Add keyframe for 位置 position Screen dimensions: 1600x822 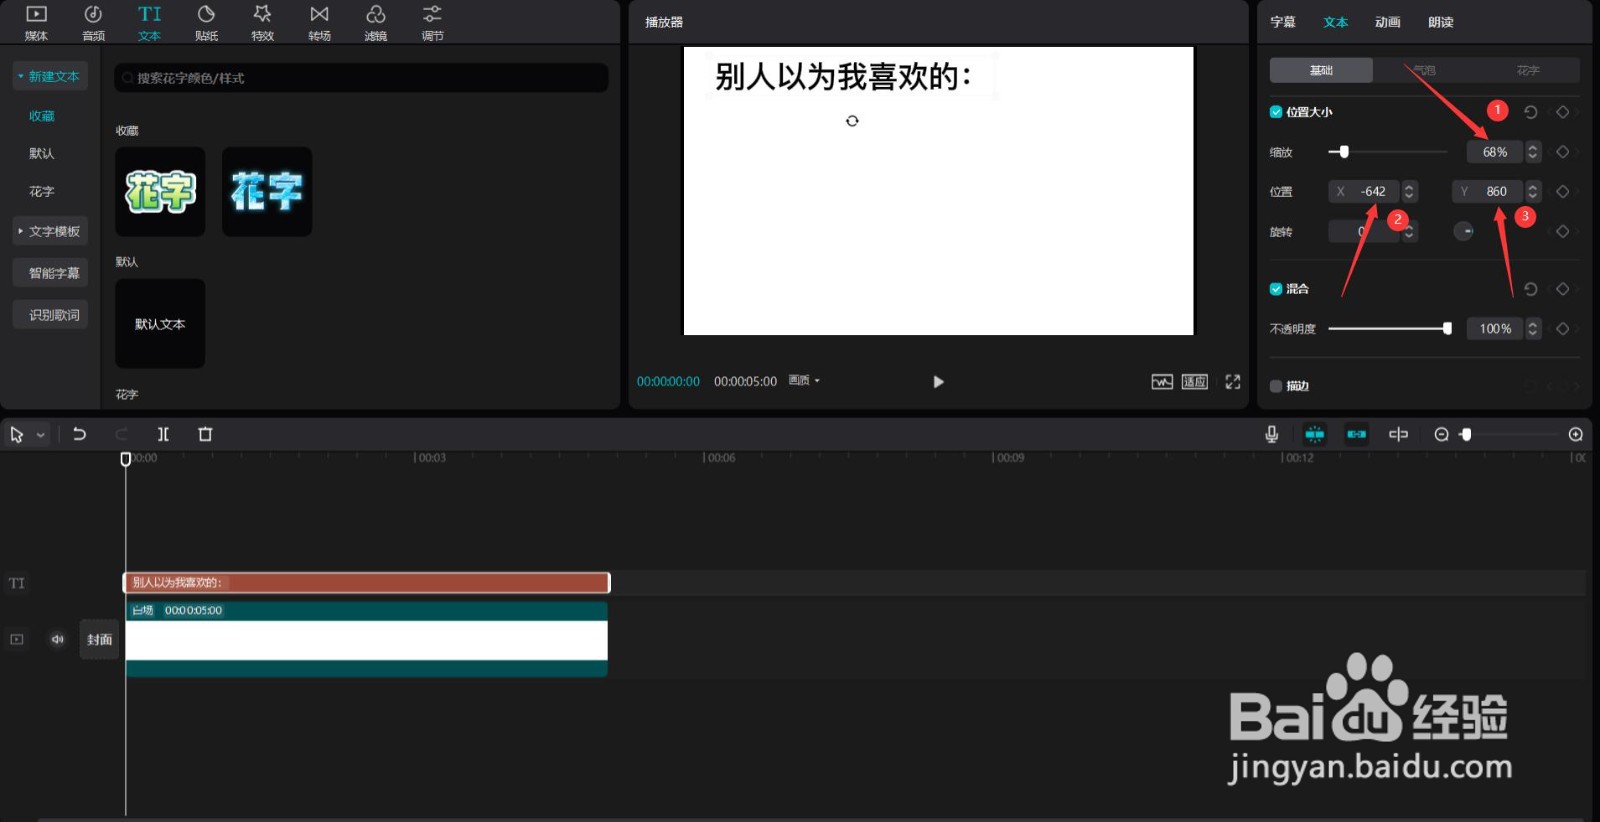[1562, 191]
